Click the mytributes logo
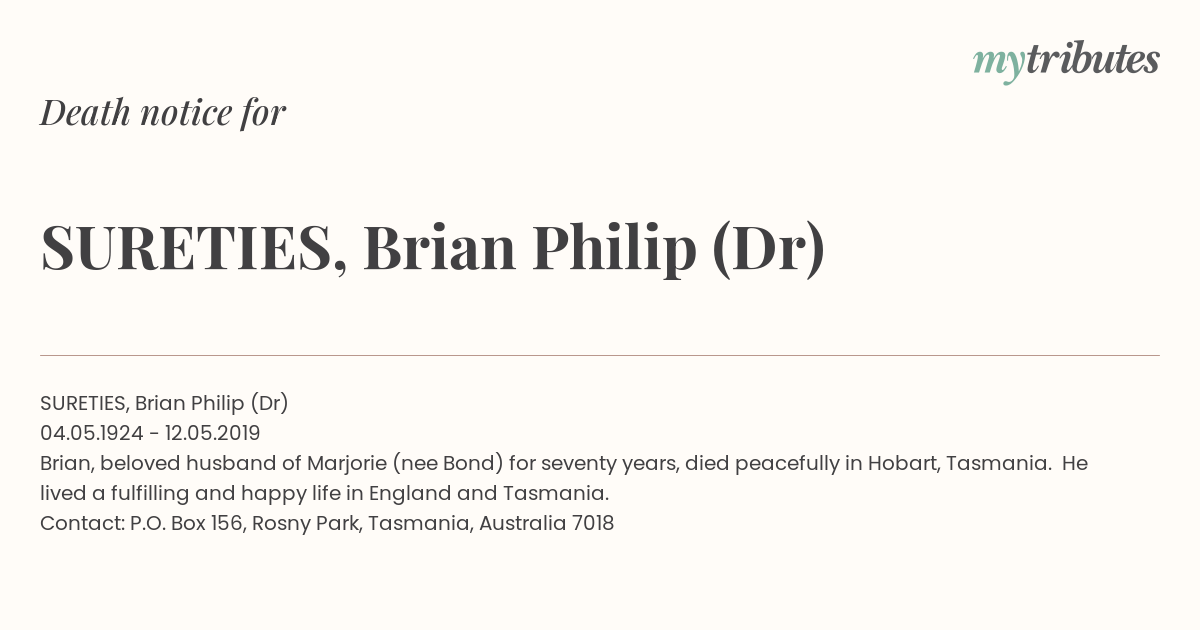This screenshot has height=630, width=1200. click(1066, 62)
